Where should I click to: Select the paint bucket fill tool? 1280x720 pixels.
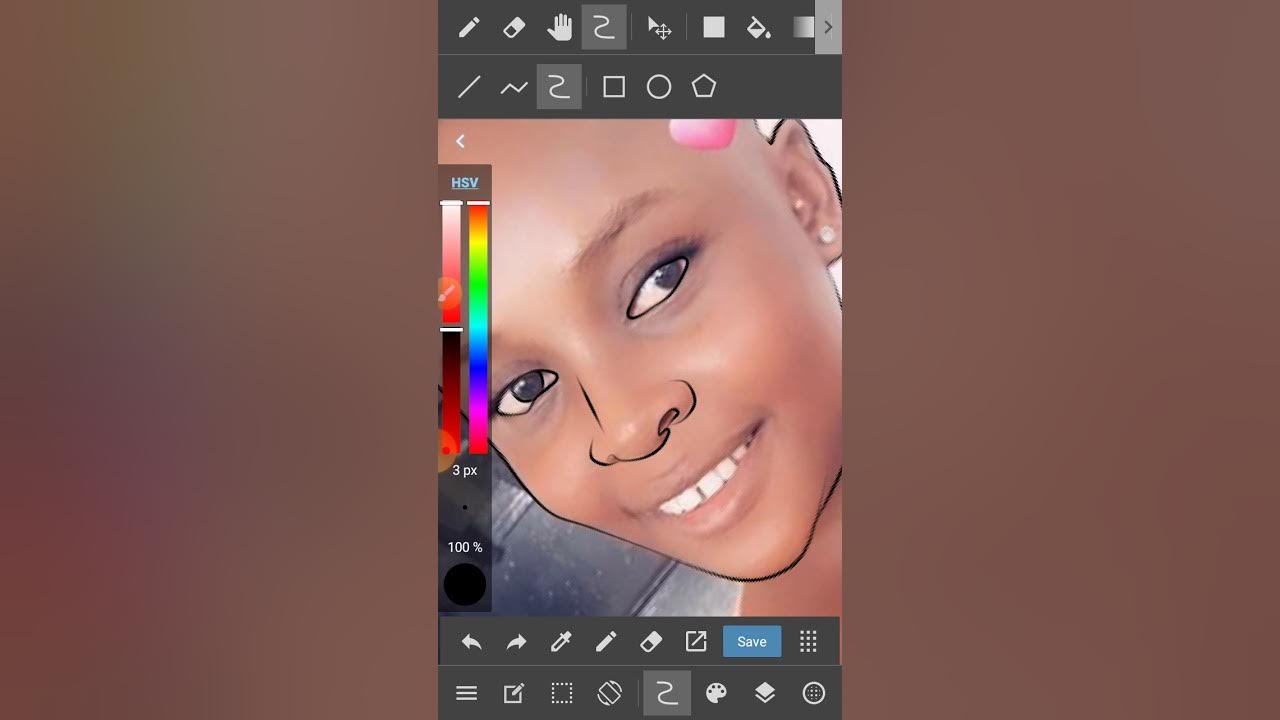[759, 28]
